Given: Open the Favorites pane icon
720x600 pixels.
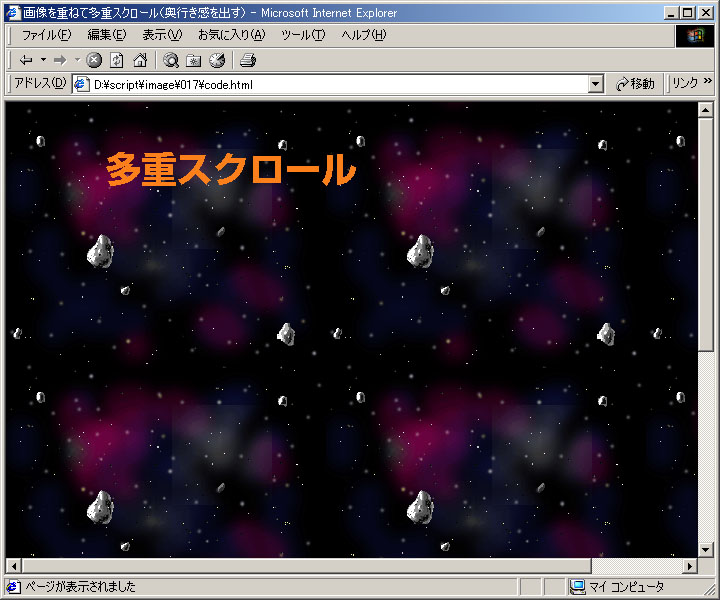Looking at the screenshot, I should [194, 60].
